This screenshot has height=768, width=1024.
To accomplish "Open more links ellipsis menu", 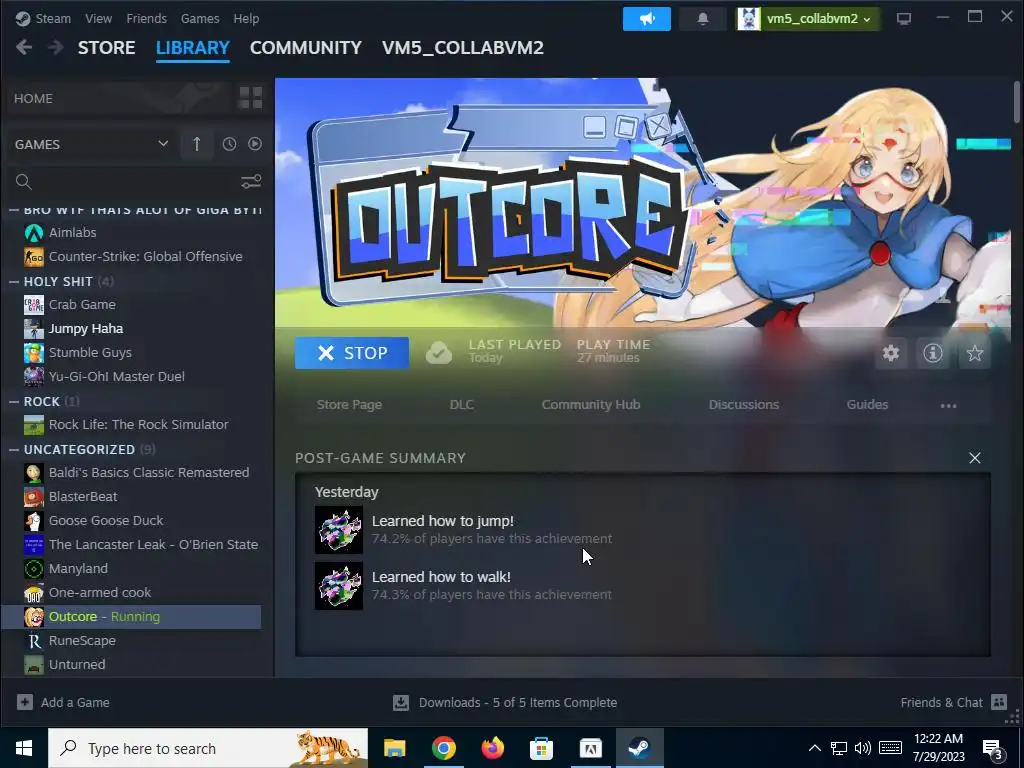I will coord(948,406).
